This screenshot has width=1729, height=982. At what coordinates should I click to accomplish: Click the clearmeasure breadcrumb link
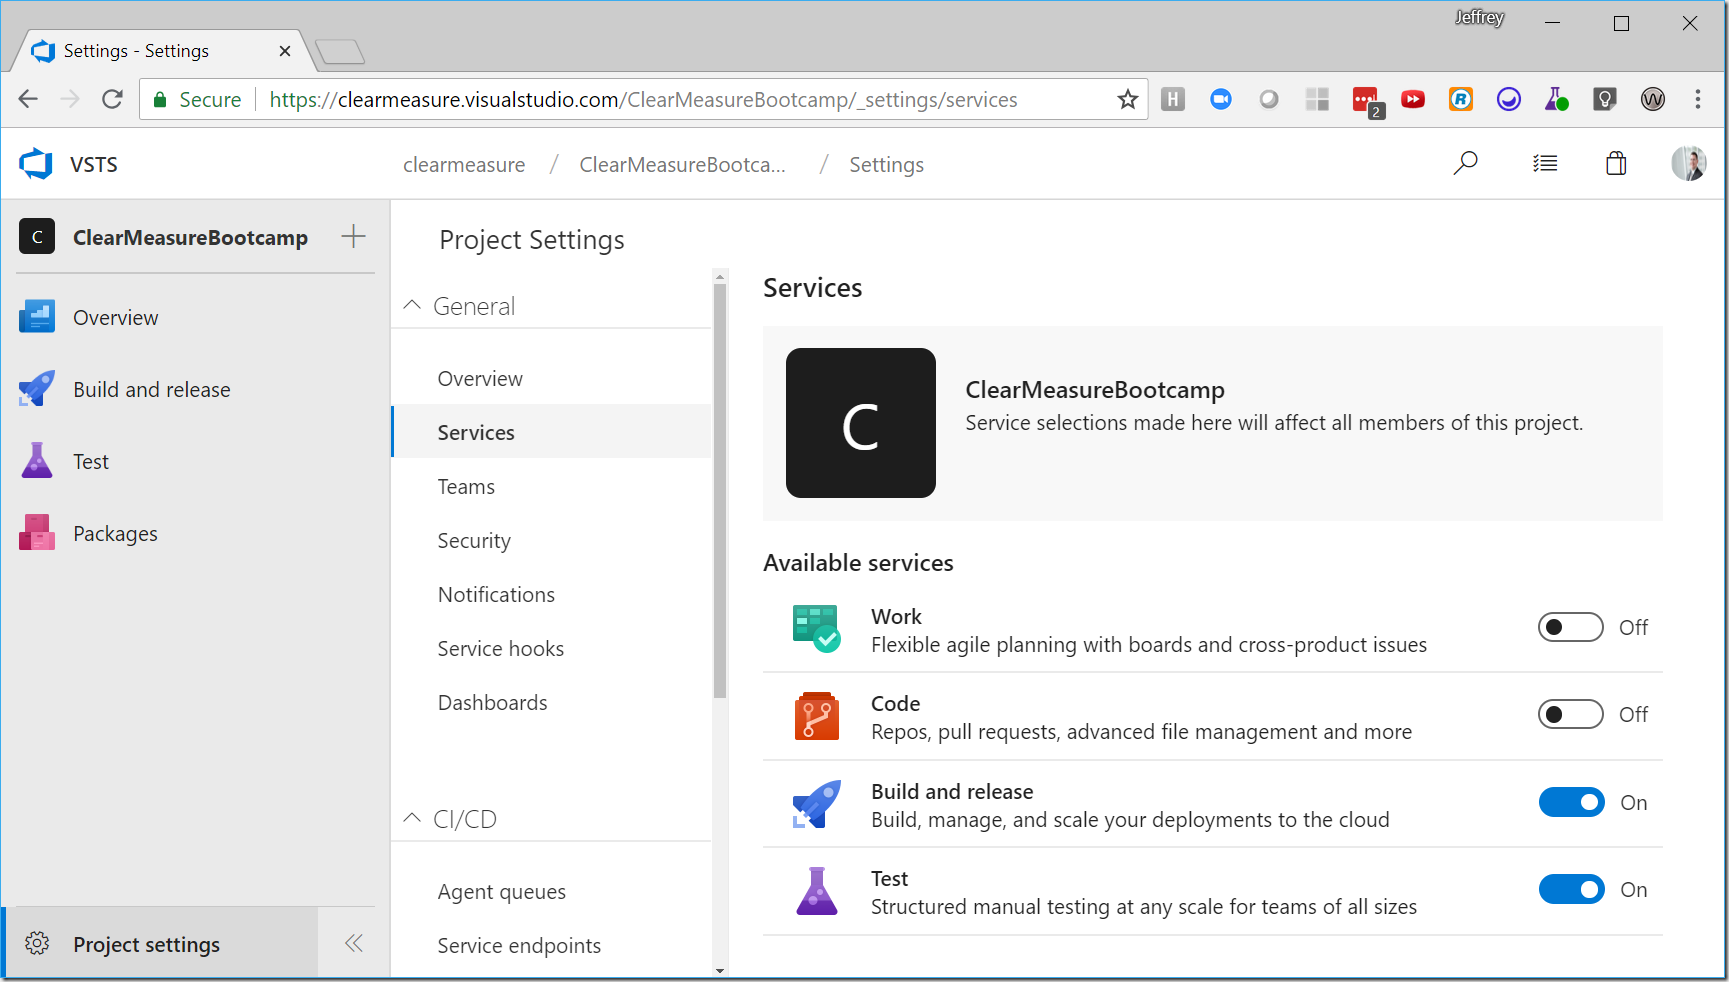pos(464,164)
